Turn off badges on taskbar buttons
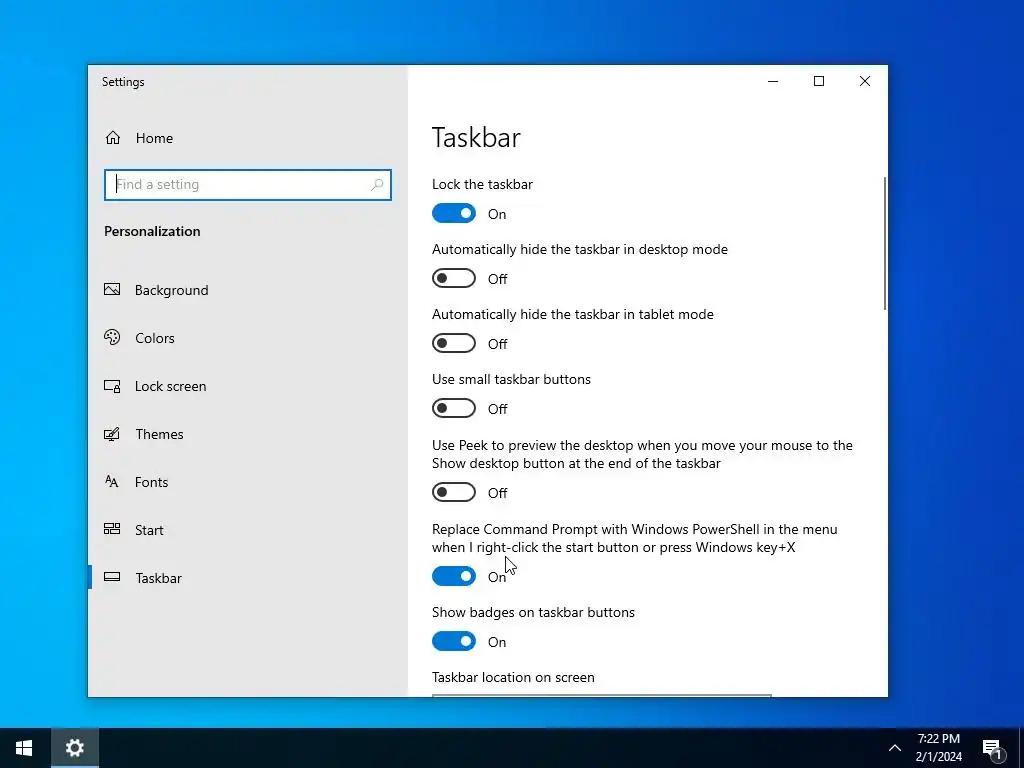Image resolution: width=1024 pixels, height=768 pixels. pyautogui.click(x=454, y=641)
